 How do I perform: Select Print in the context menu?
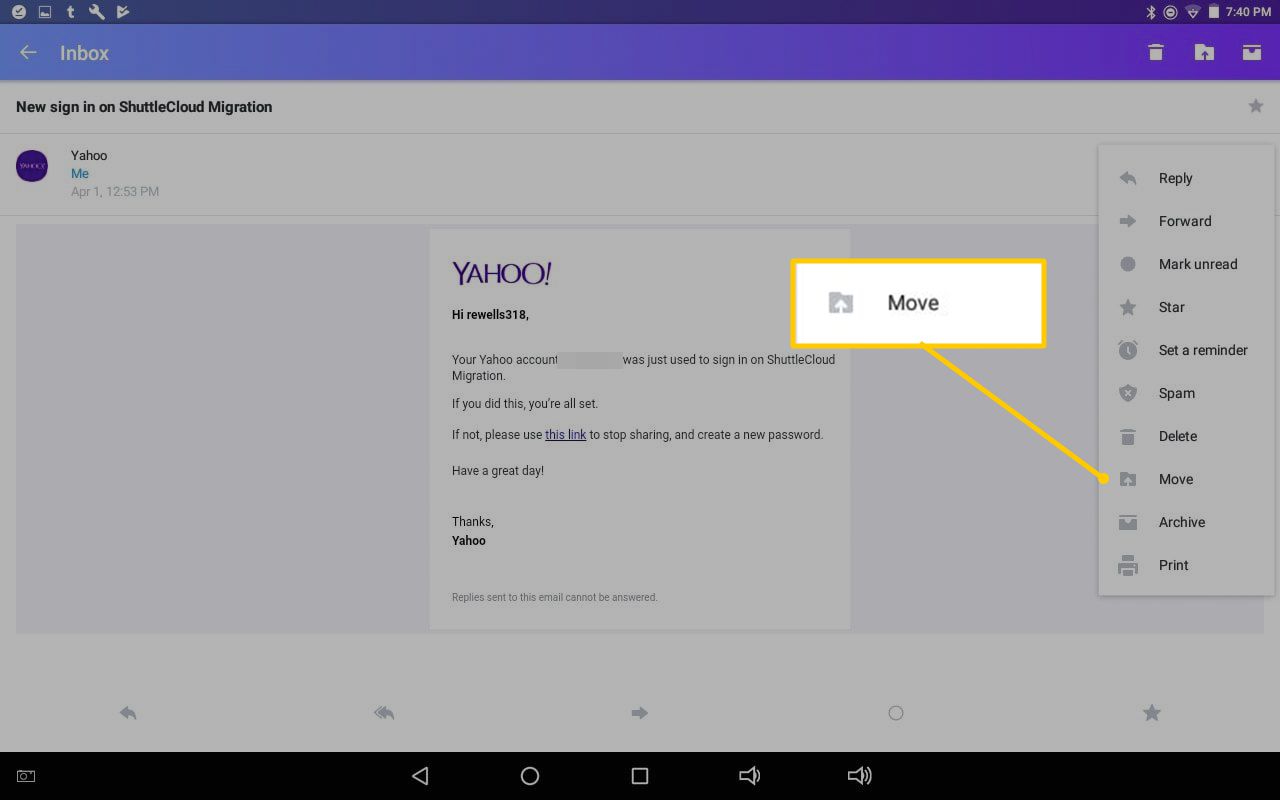(x=1186, y=565)
